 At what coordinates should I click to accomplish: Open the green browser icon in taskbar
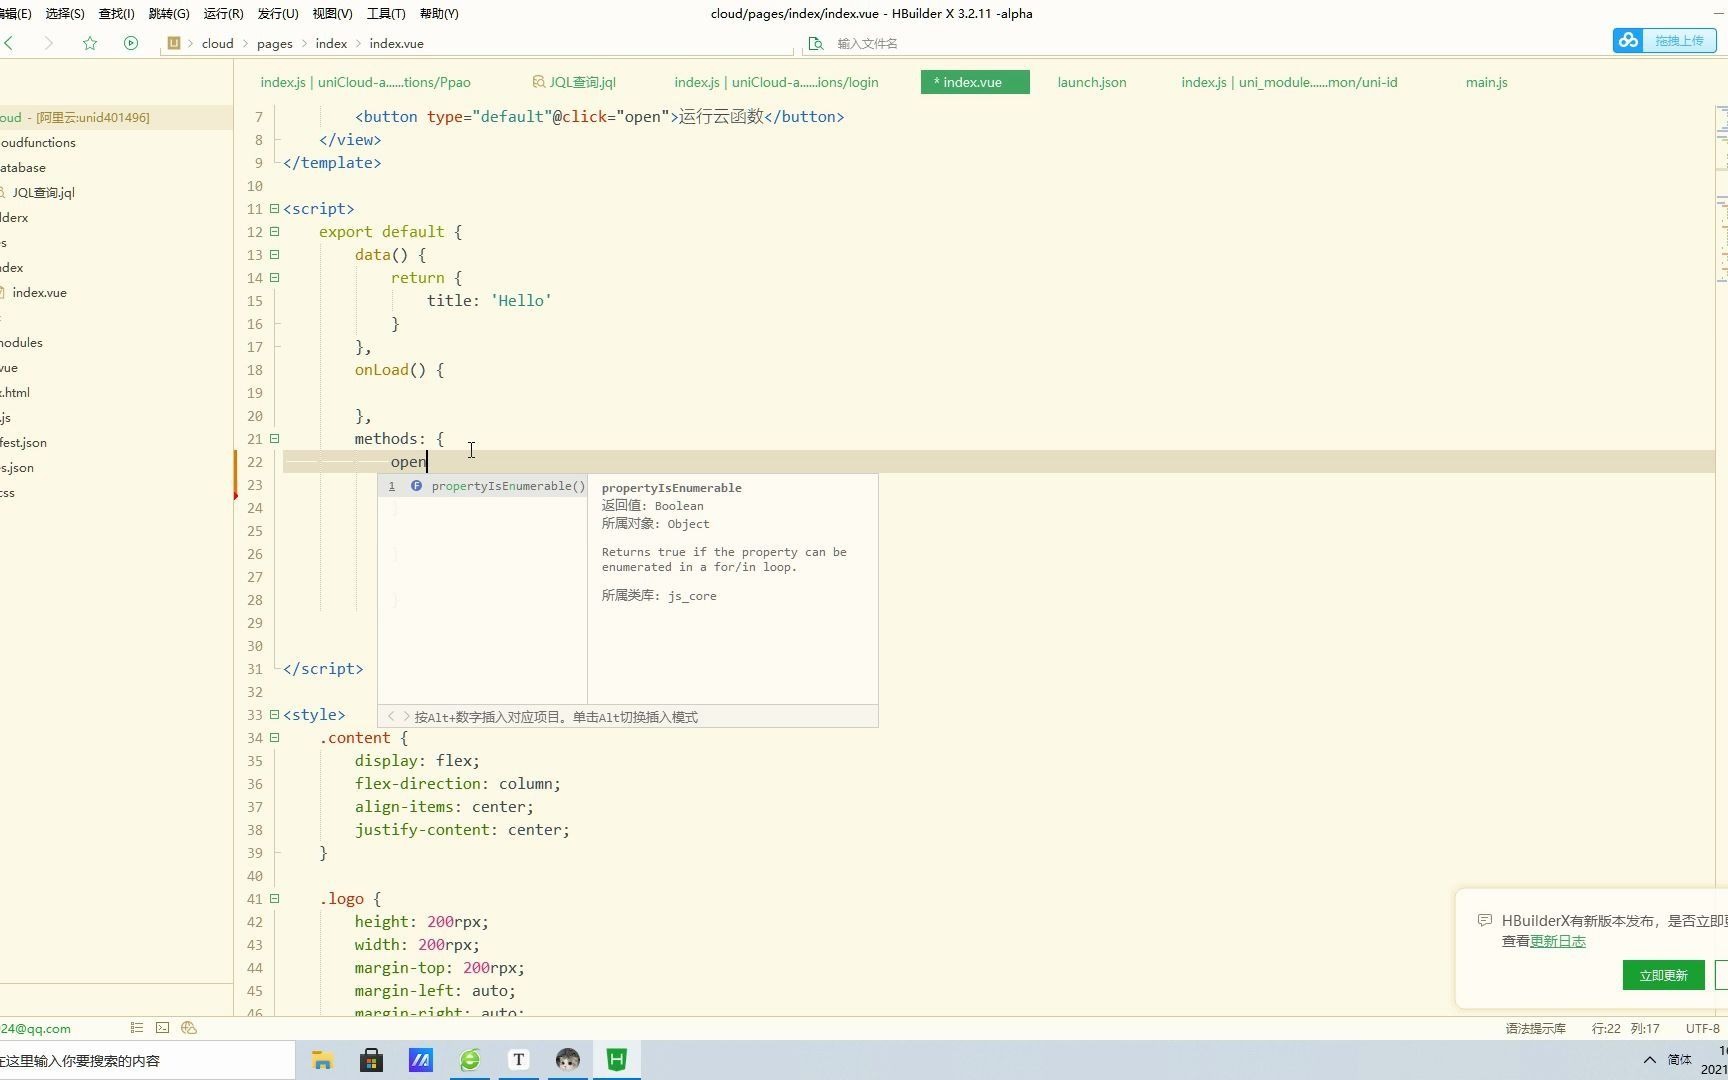[x=469, y=1060]
